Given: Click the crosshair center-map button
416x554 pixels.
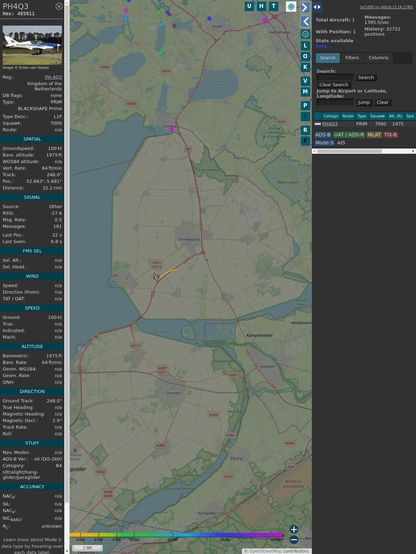Looking at the screenshot, I should tap(305, 34).
